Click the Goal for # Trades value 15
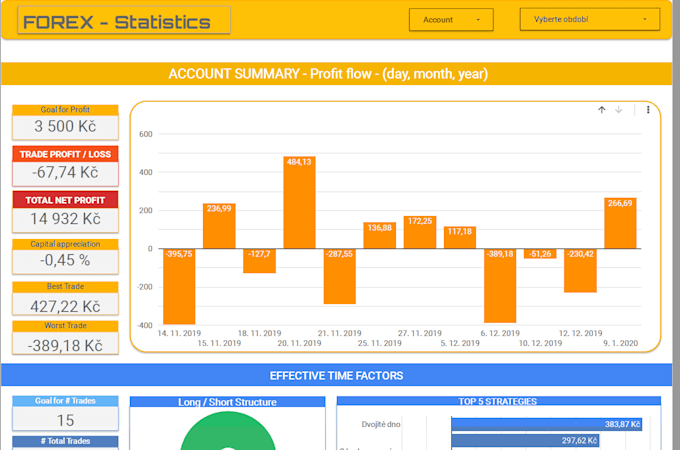The height and width of the screenshot is (450, 680). coord(65,420)
